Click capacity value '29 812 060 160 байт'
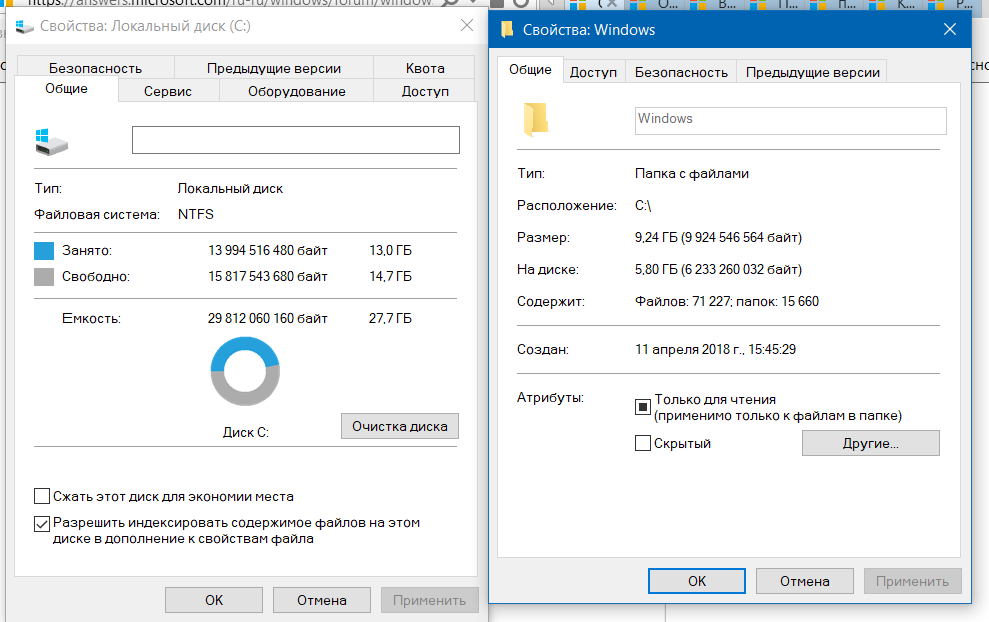Screen dimensions: 989x622 pyautogui.click(x=267, y=319)
